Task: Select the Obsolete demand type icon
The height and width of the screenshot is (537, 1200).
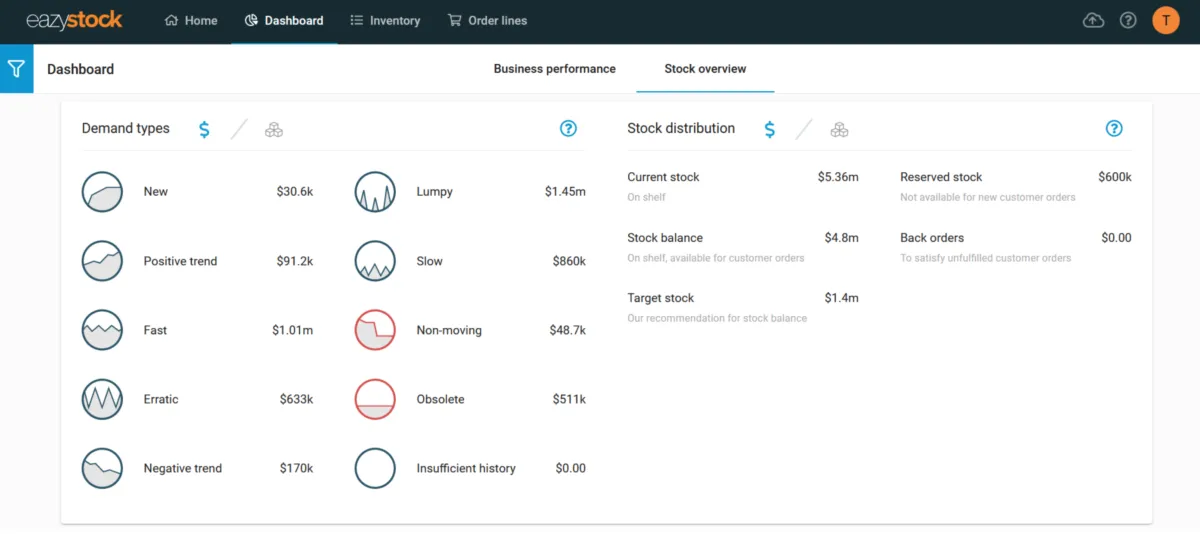Action: pyautogui.click(x=375, y=399)
